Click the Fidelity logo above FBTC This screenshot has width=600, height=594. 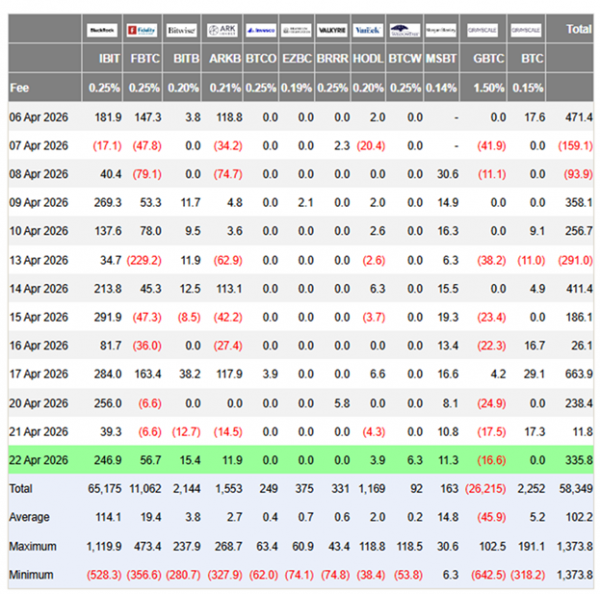coord(142,30)
